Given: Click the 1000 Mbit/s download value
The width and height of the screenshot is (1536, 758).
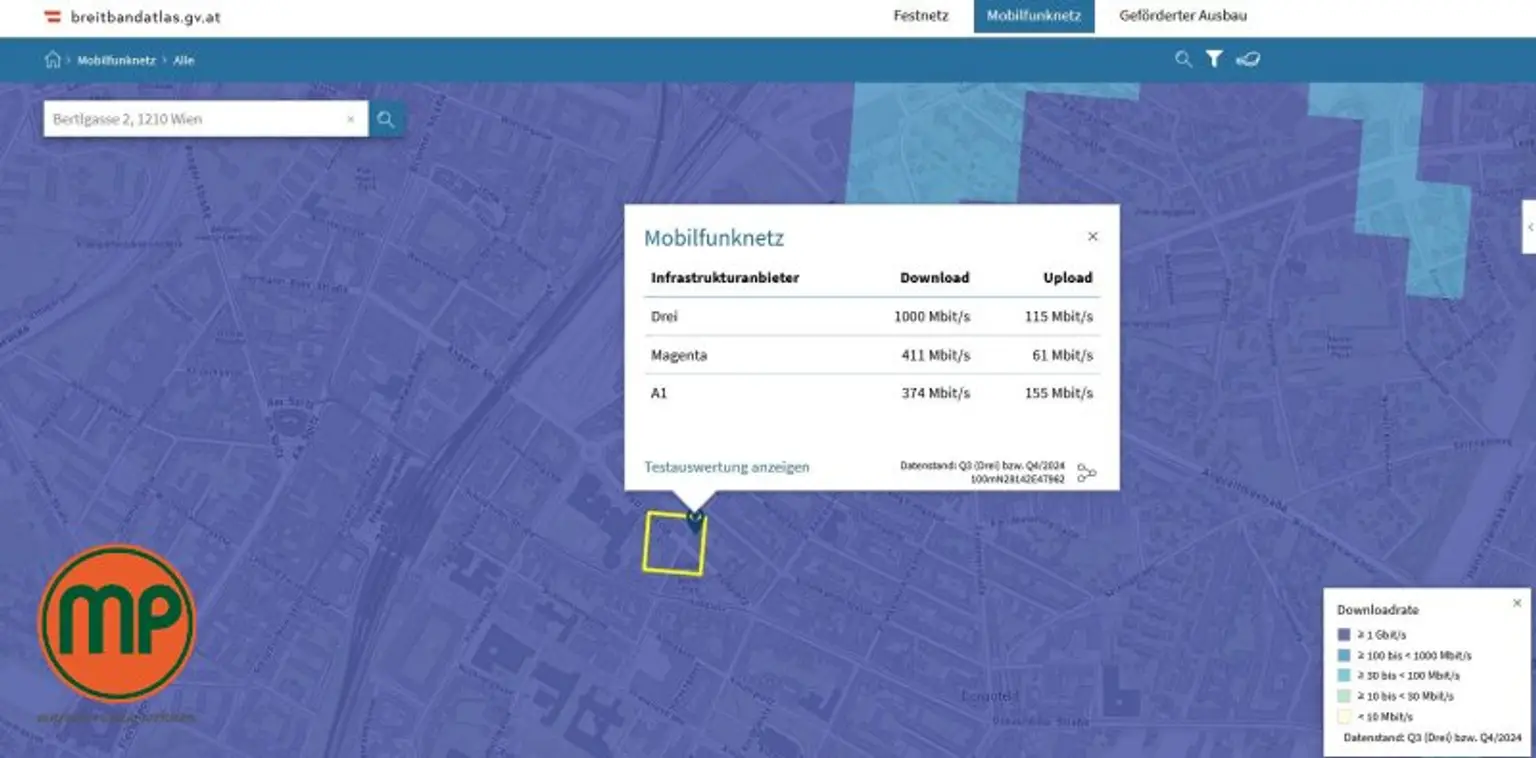Looking at the screenshot, I should point(932,316).
